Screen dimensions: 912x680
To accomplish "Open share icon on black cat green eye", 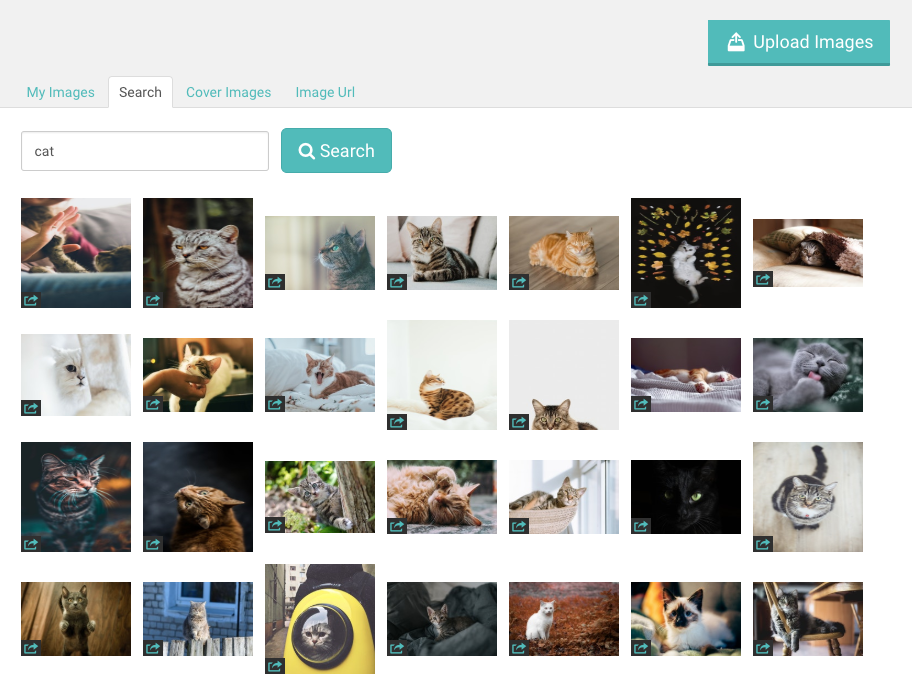I will coord(641,526).
